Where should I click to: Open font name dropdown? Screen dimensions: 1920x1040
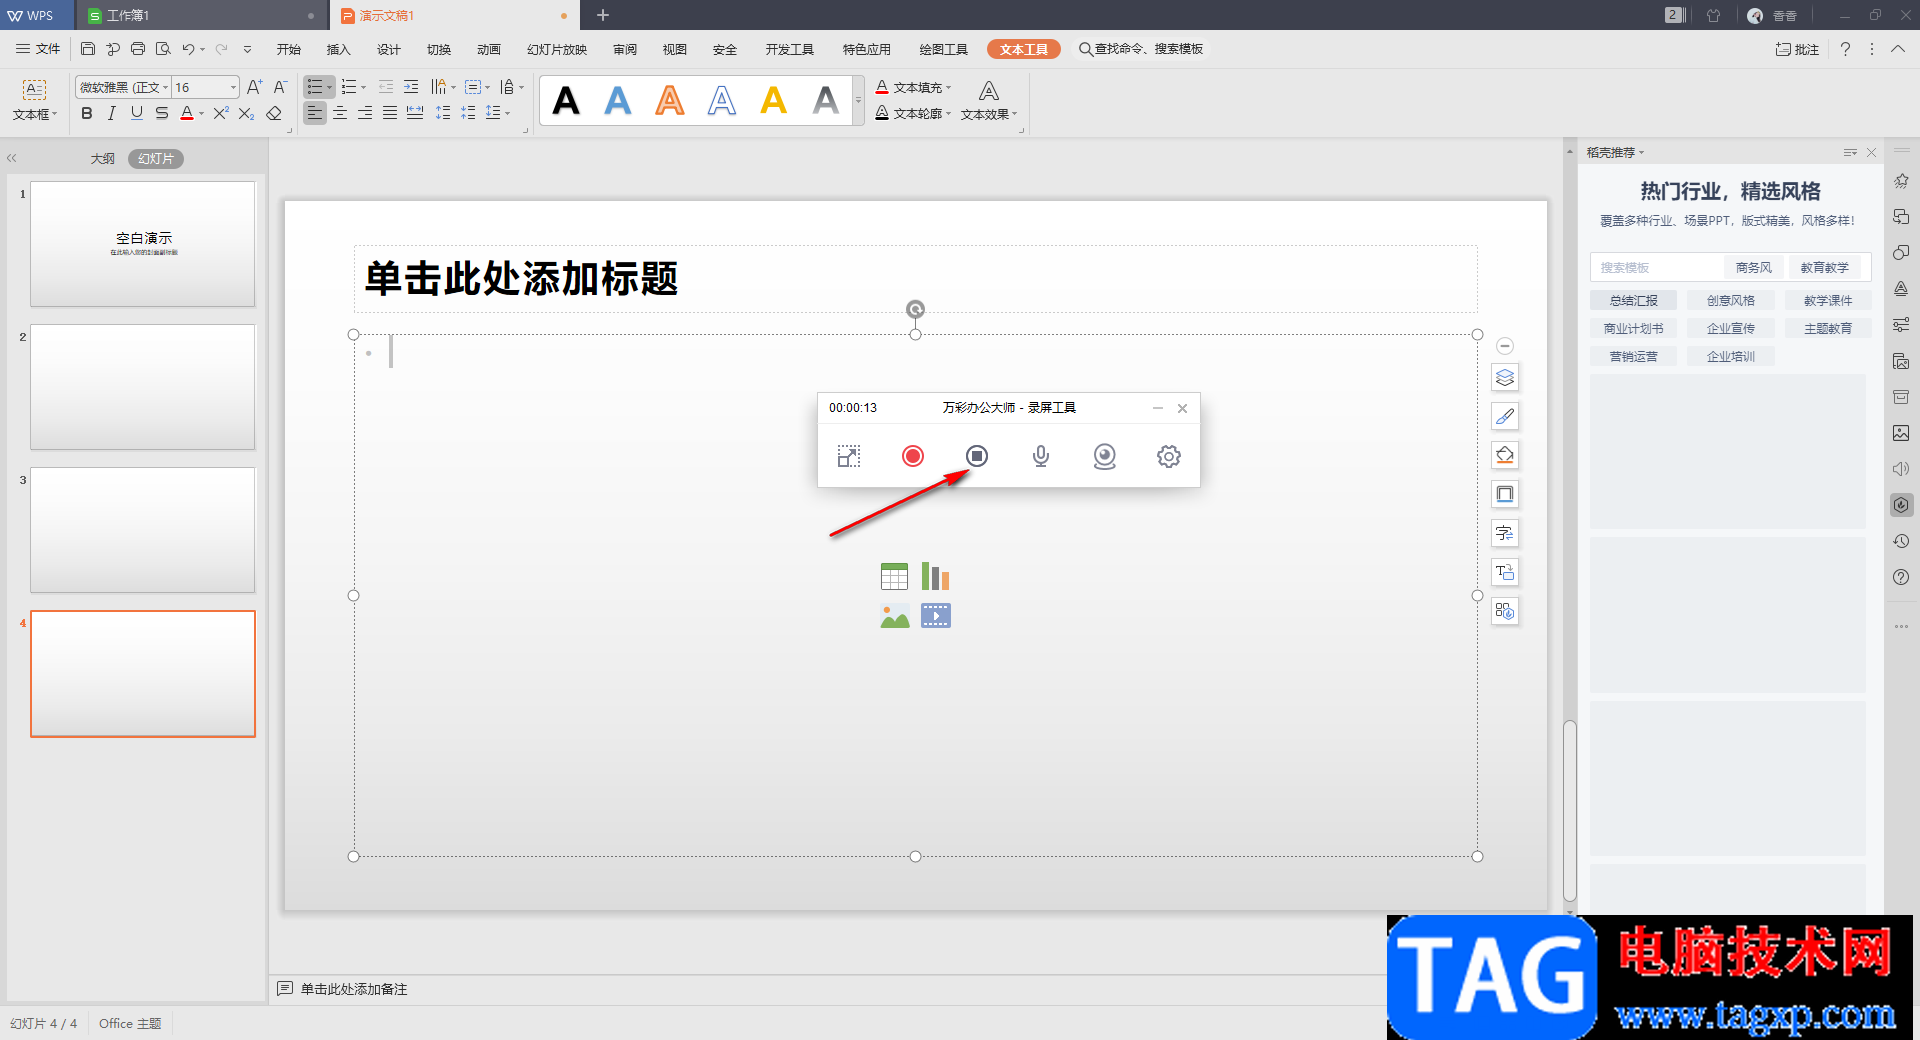(165, 88)
